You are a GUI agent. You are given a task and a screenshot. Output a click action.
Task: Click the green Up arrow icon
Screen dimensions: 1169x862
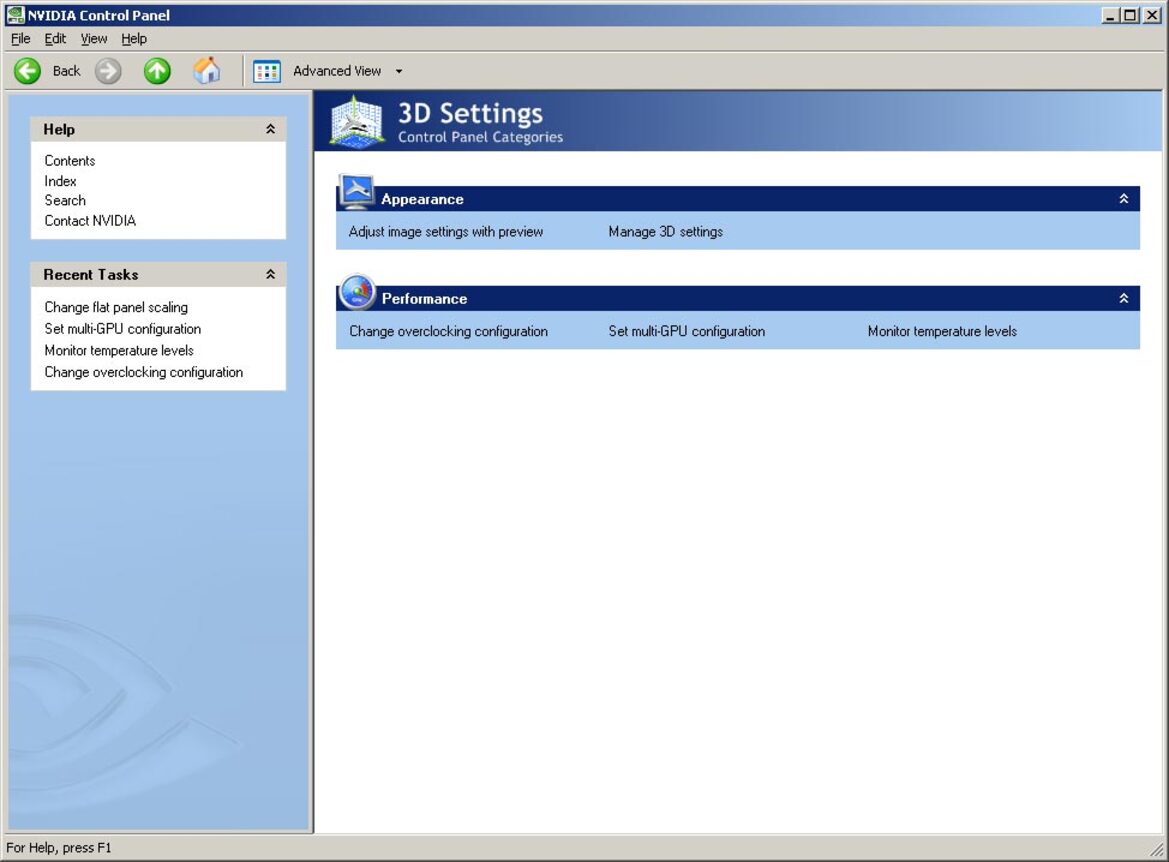click(157, 72)
